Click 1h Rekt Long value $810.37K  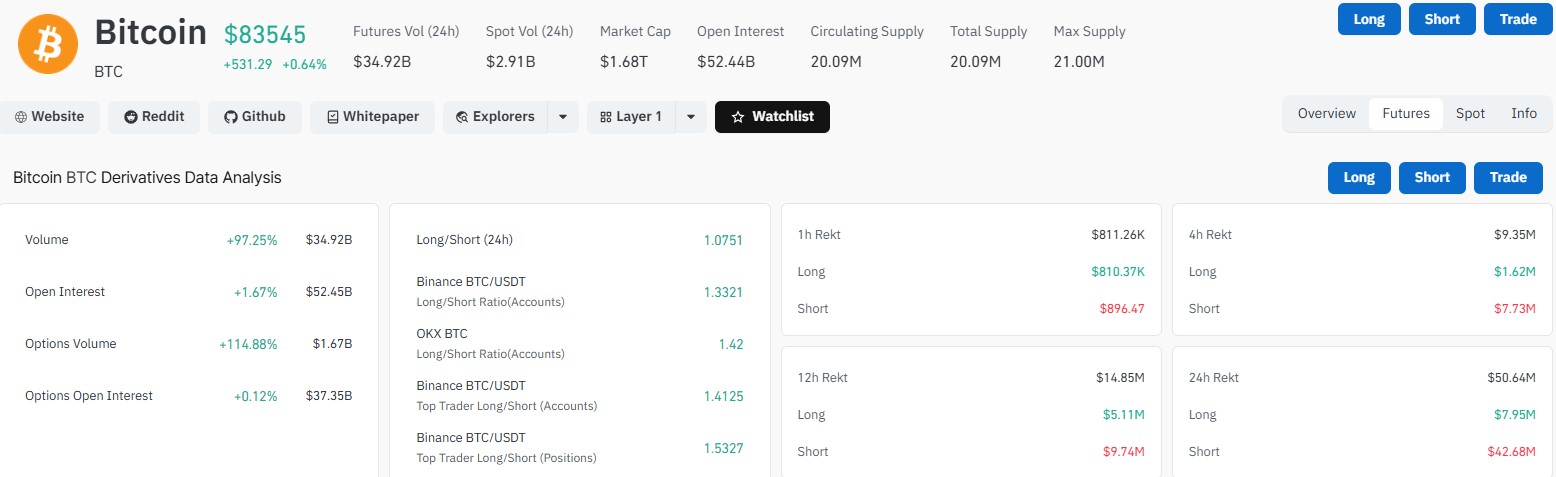[1118, 272]
